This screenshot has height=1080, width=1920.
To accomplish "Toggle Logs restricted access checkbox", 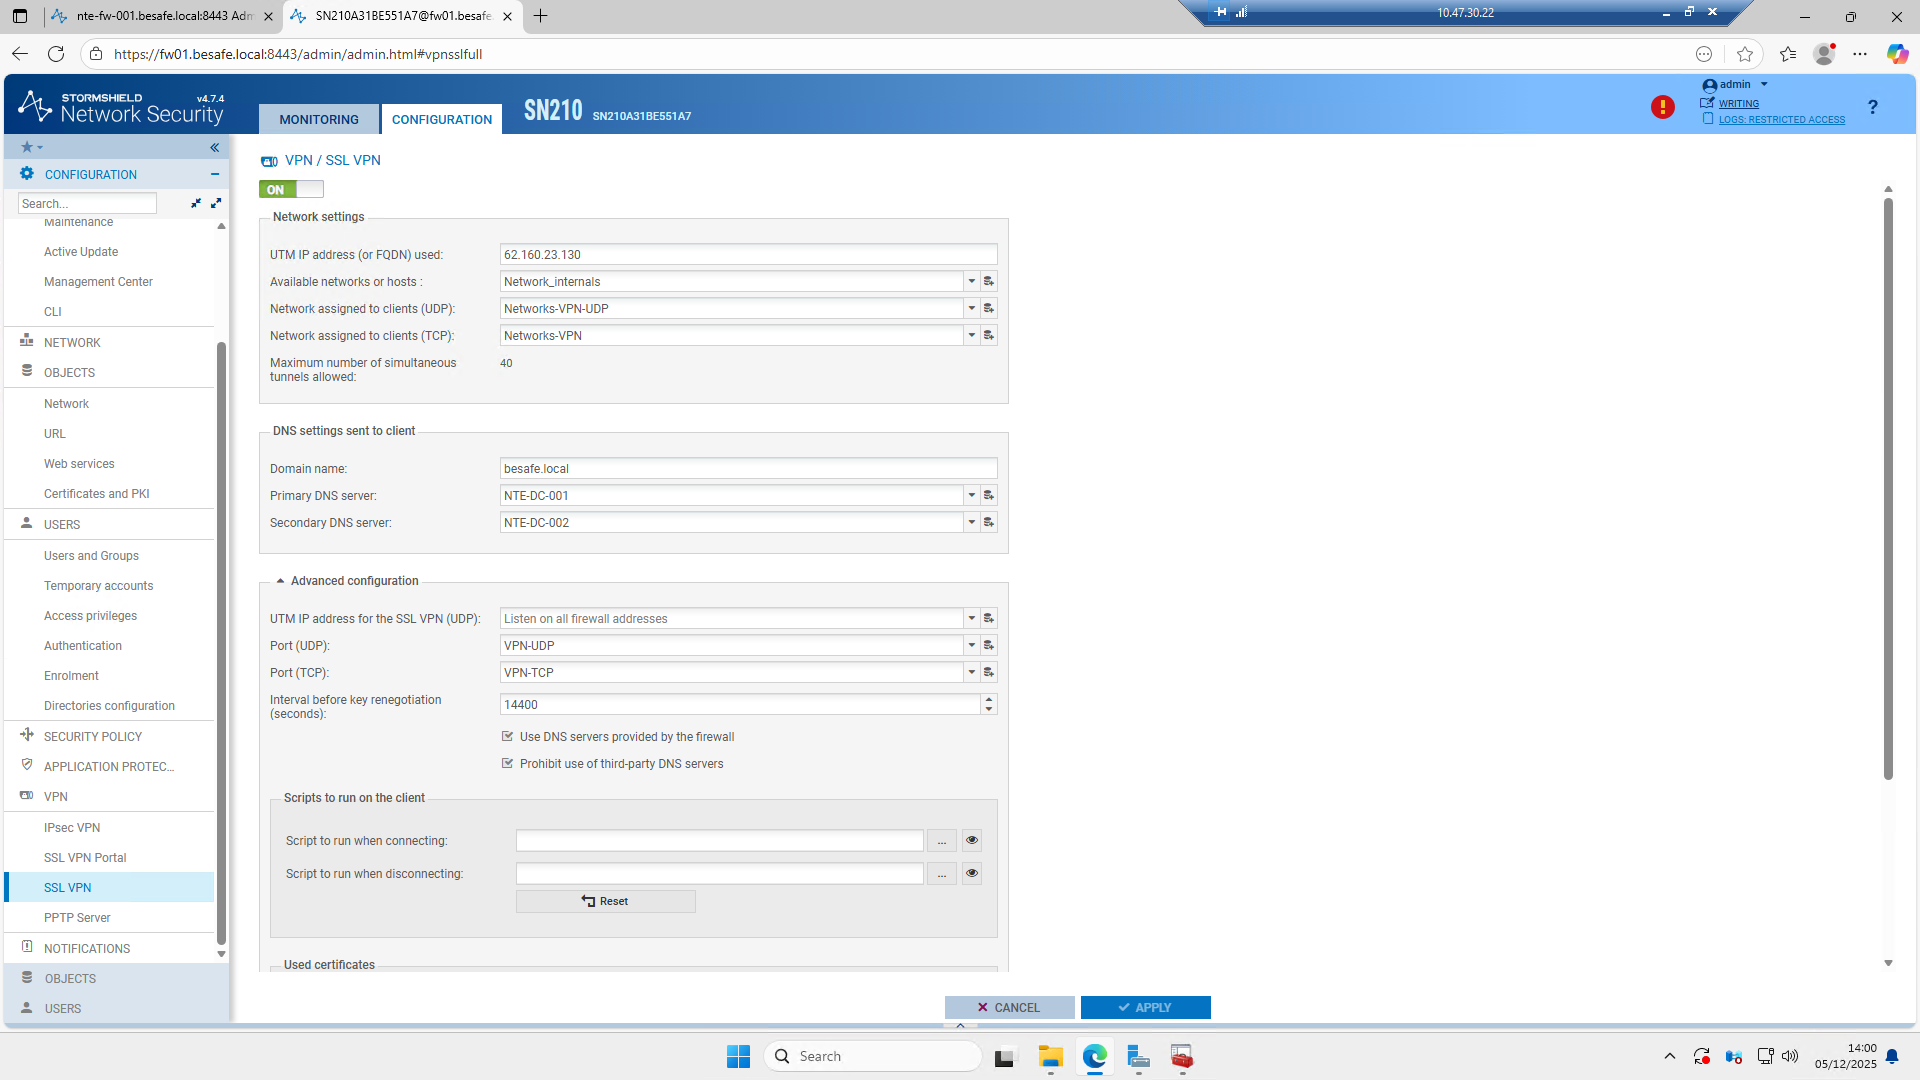I will click(x=1708, y=119).
